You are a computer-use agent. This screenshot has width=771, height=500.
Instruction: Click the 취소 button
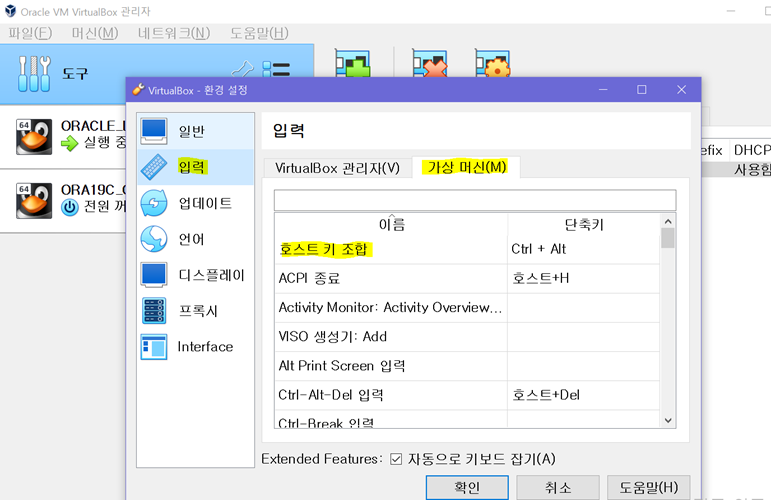coord(558,487)
